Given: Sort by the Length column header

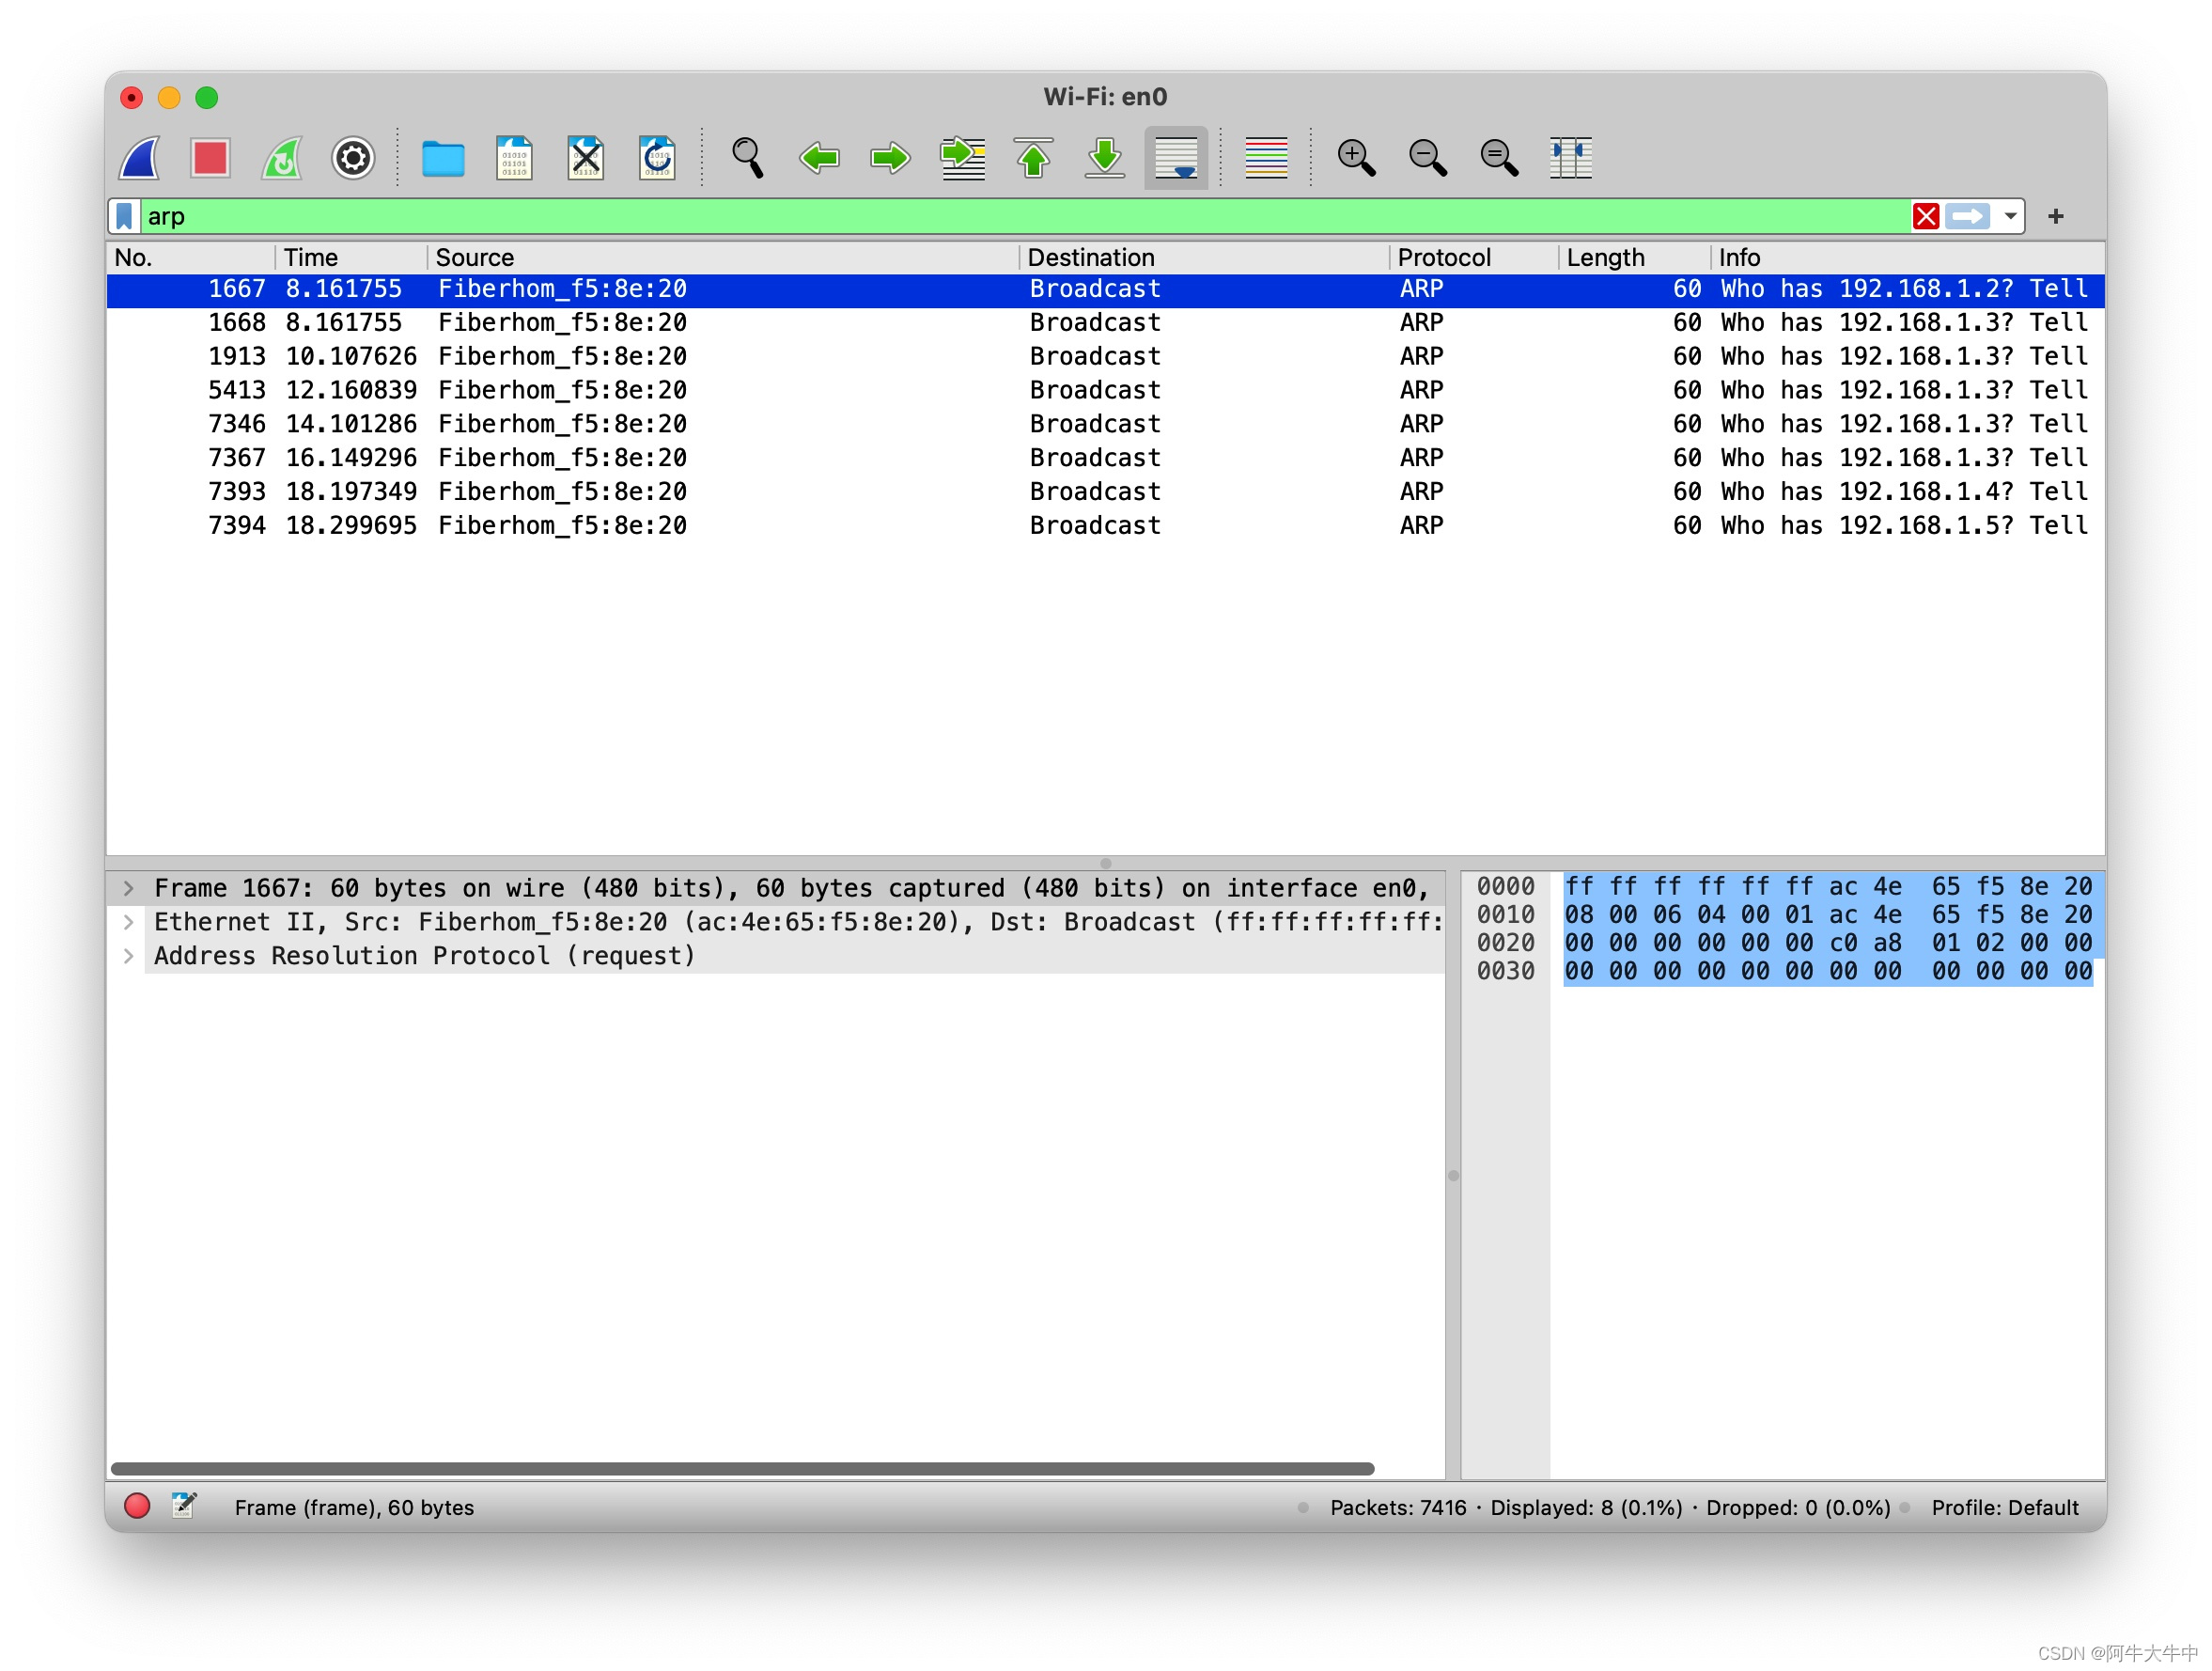Looking at the screenshot, I should point(1634,257).
